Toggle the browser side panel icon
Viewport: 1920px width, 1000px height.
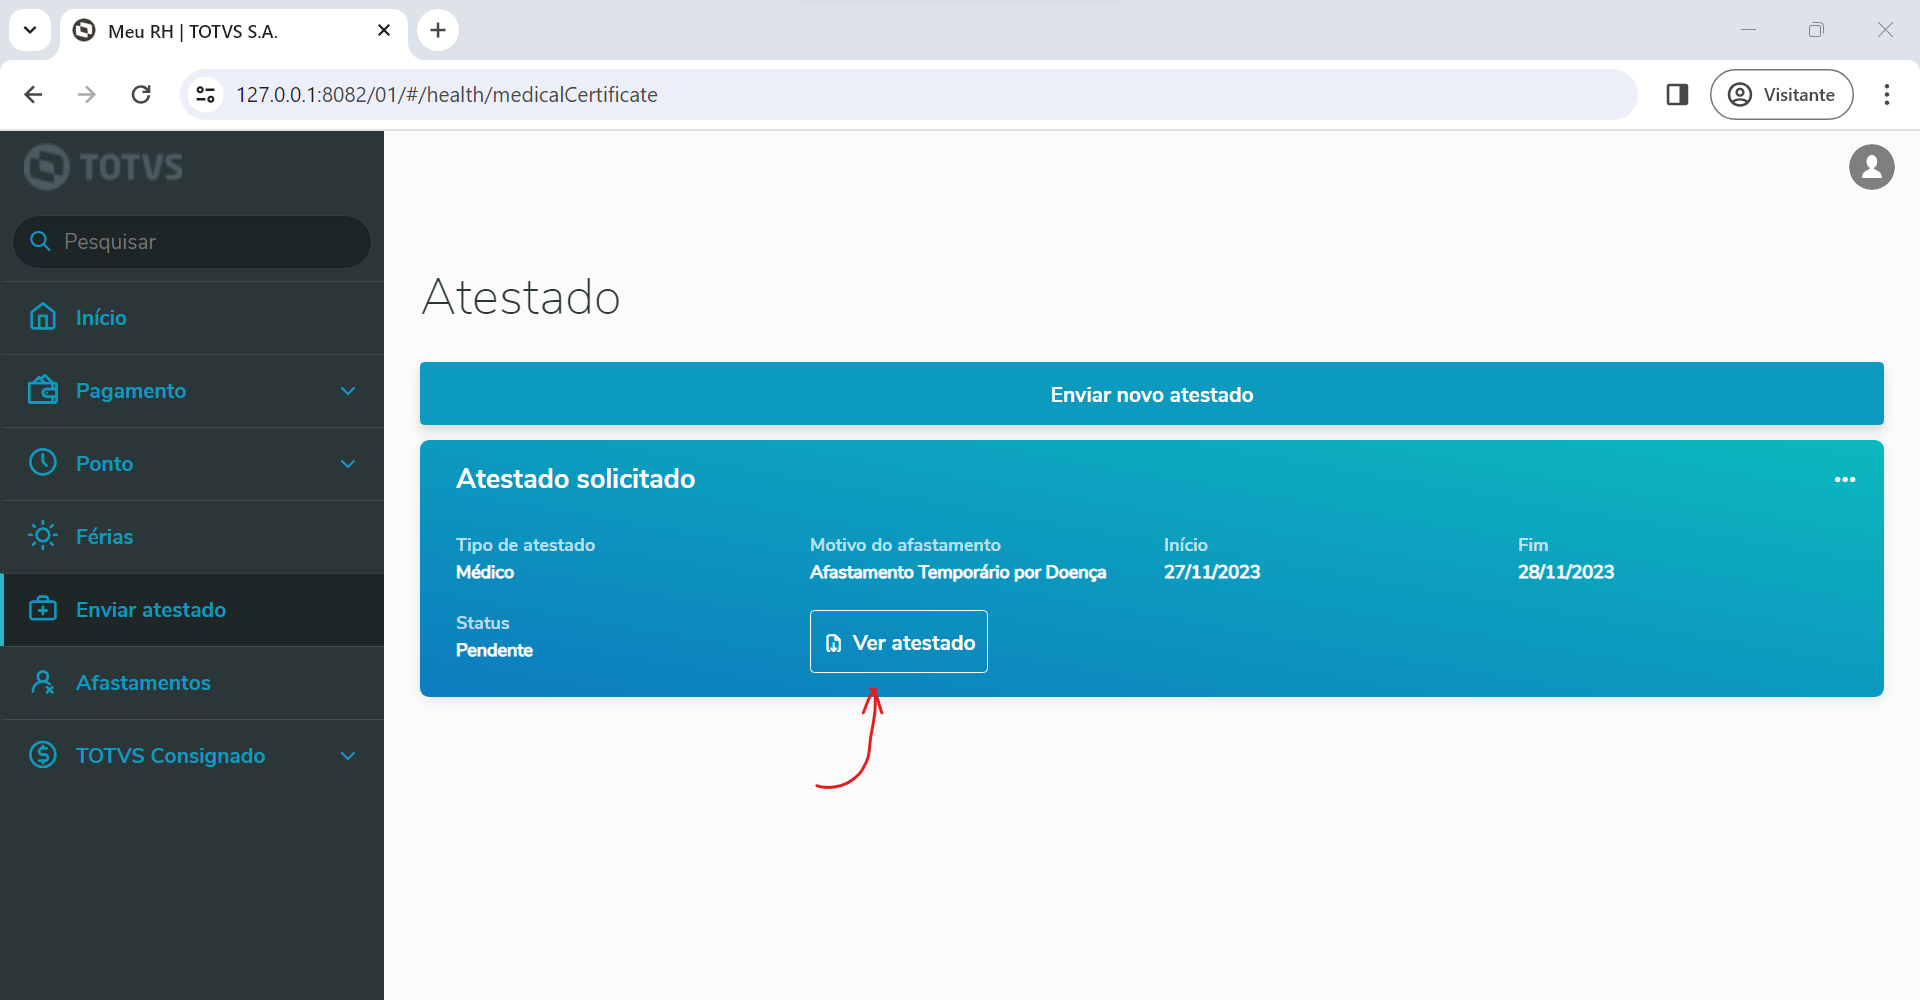coord(1677,95)
